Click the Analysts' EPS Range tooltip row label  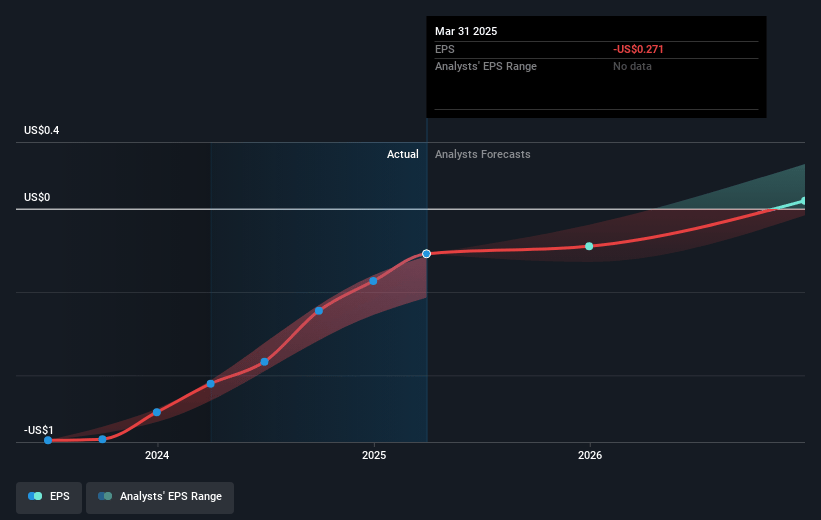pyautogui.click(x=486, y=67)
